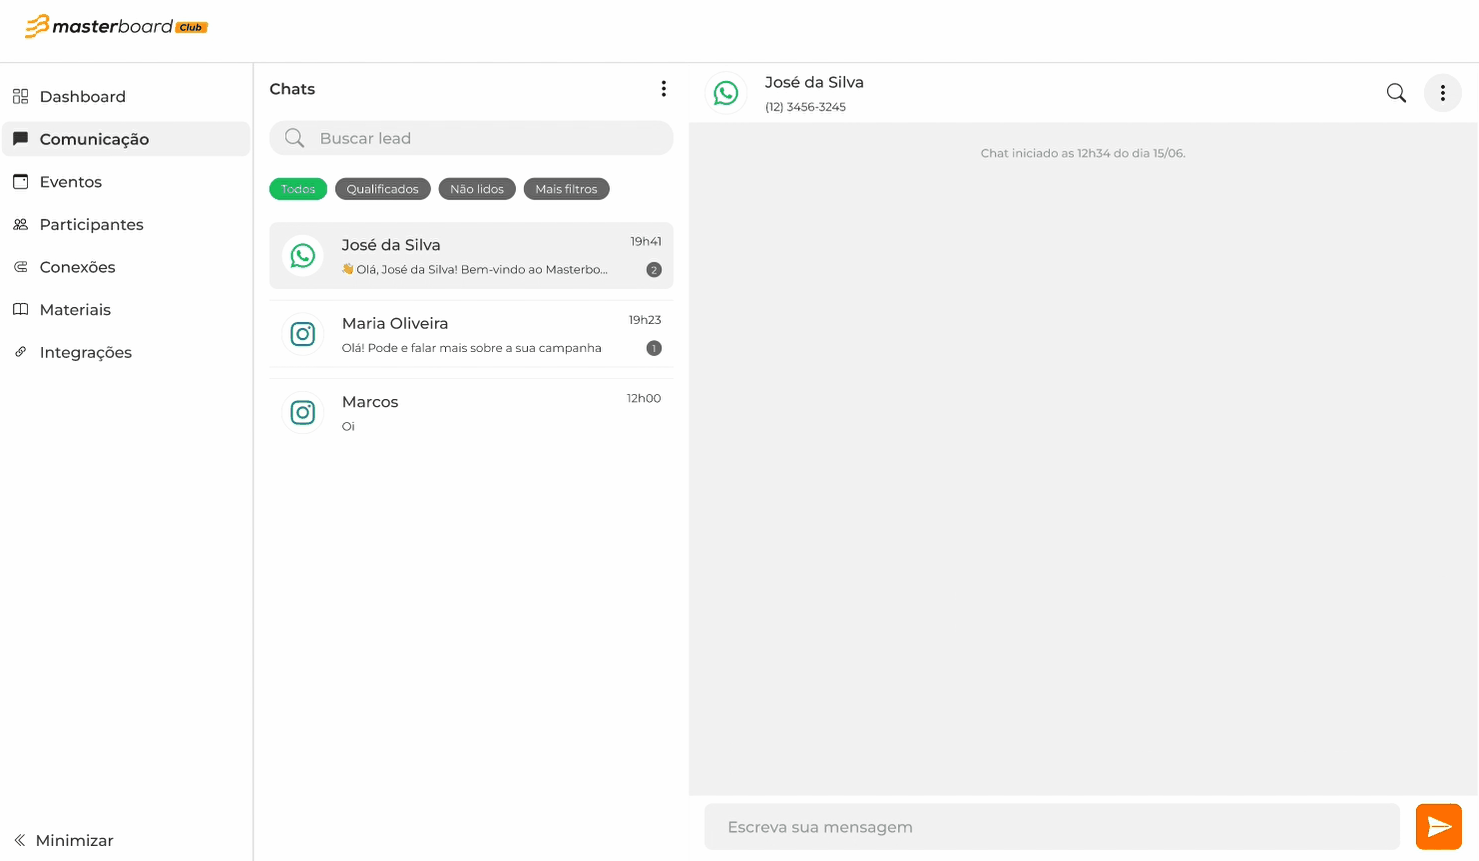Open the Participantes sidebar section
Image resolution: width=1479 pixels, height=861 pixels.
(91, 225)
